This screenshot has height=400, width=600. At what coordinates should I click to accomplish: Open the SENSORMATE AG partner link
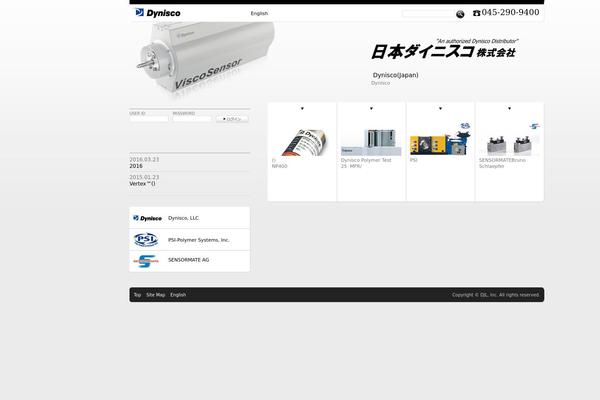pyautogui.click(x=189, y=260)
